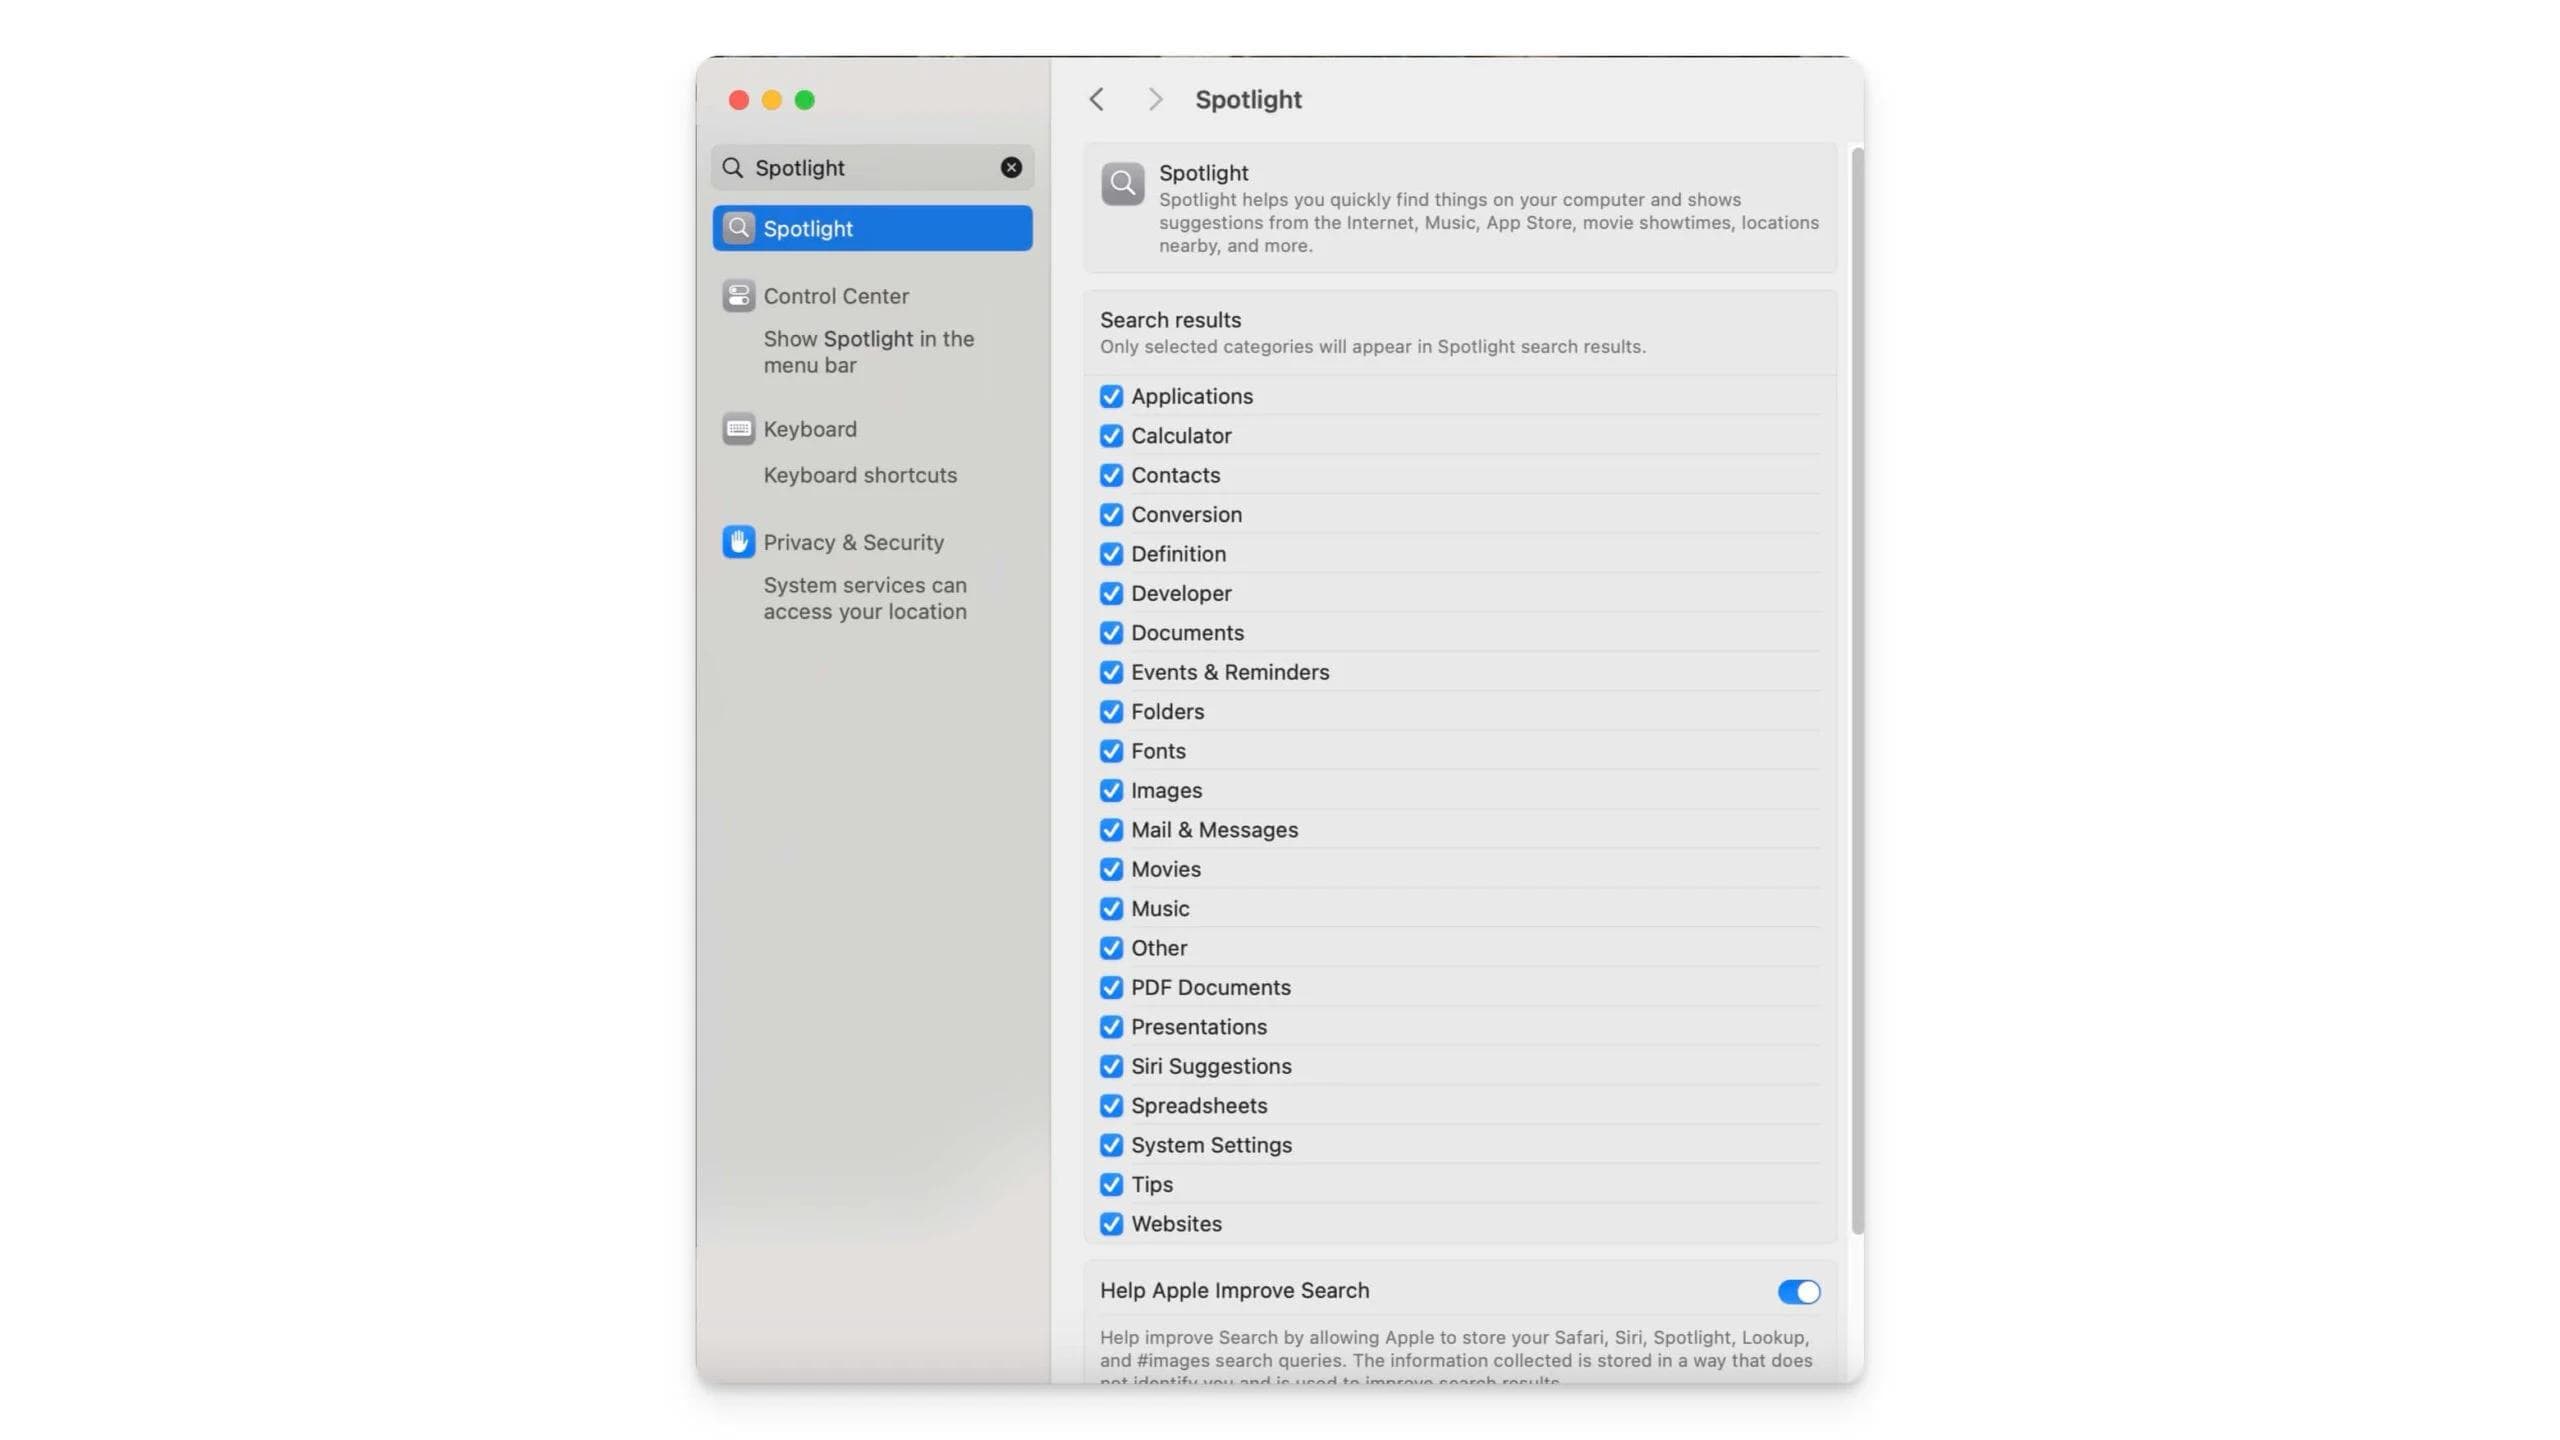This screenshot has height=1440, width=2560.
Task: Open Show Spotlight in the menu bar
Action: (869, 352)
